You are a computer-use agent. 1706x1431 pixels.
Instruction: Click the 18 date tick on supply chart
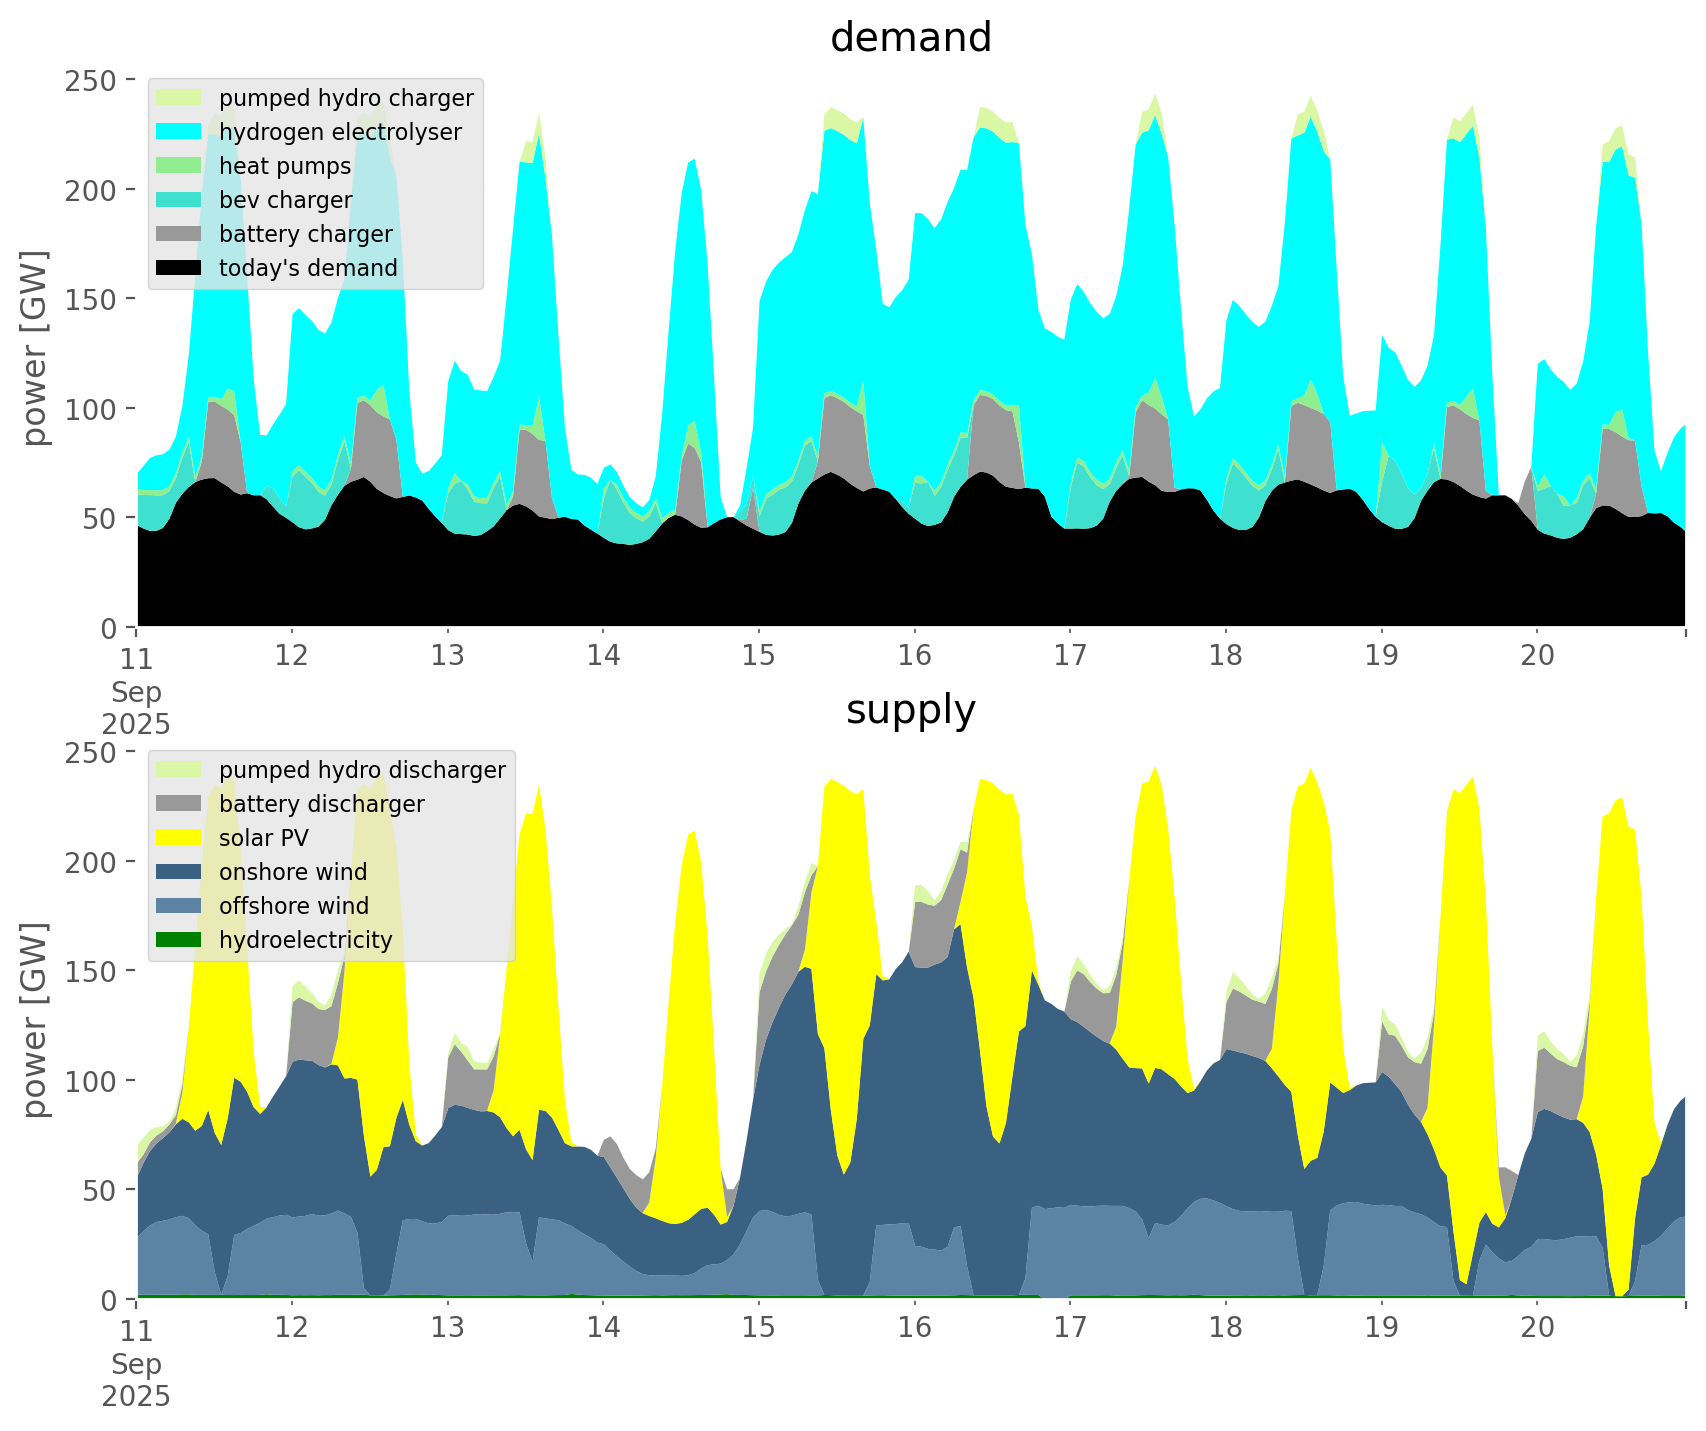click(x=1225, y=1328)
